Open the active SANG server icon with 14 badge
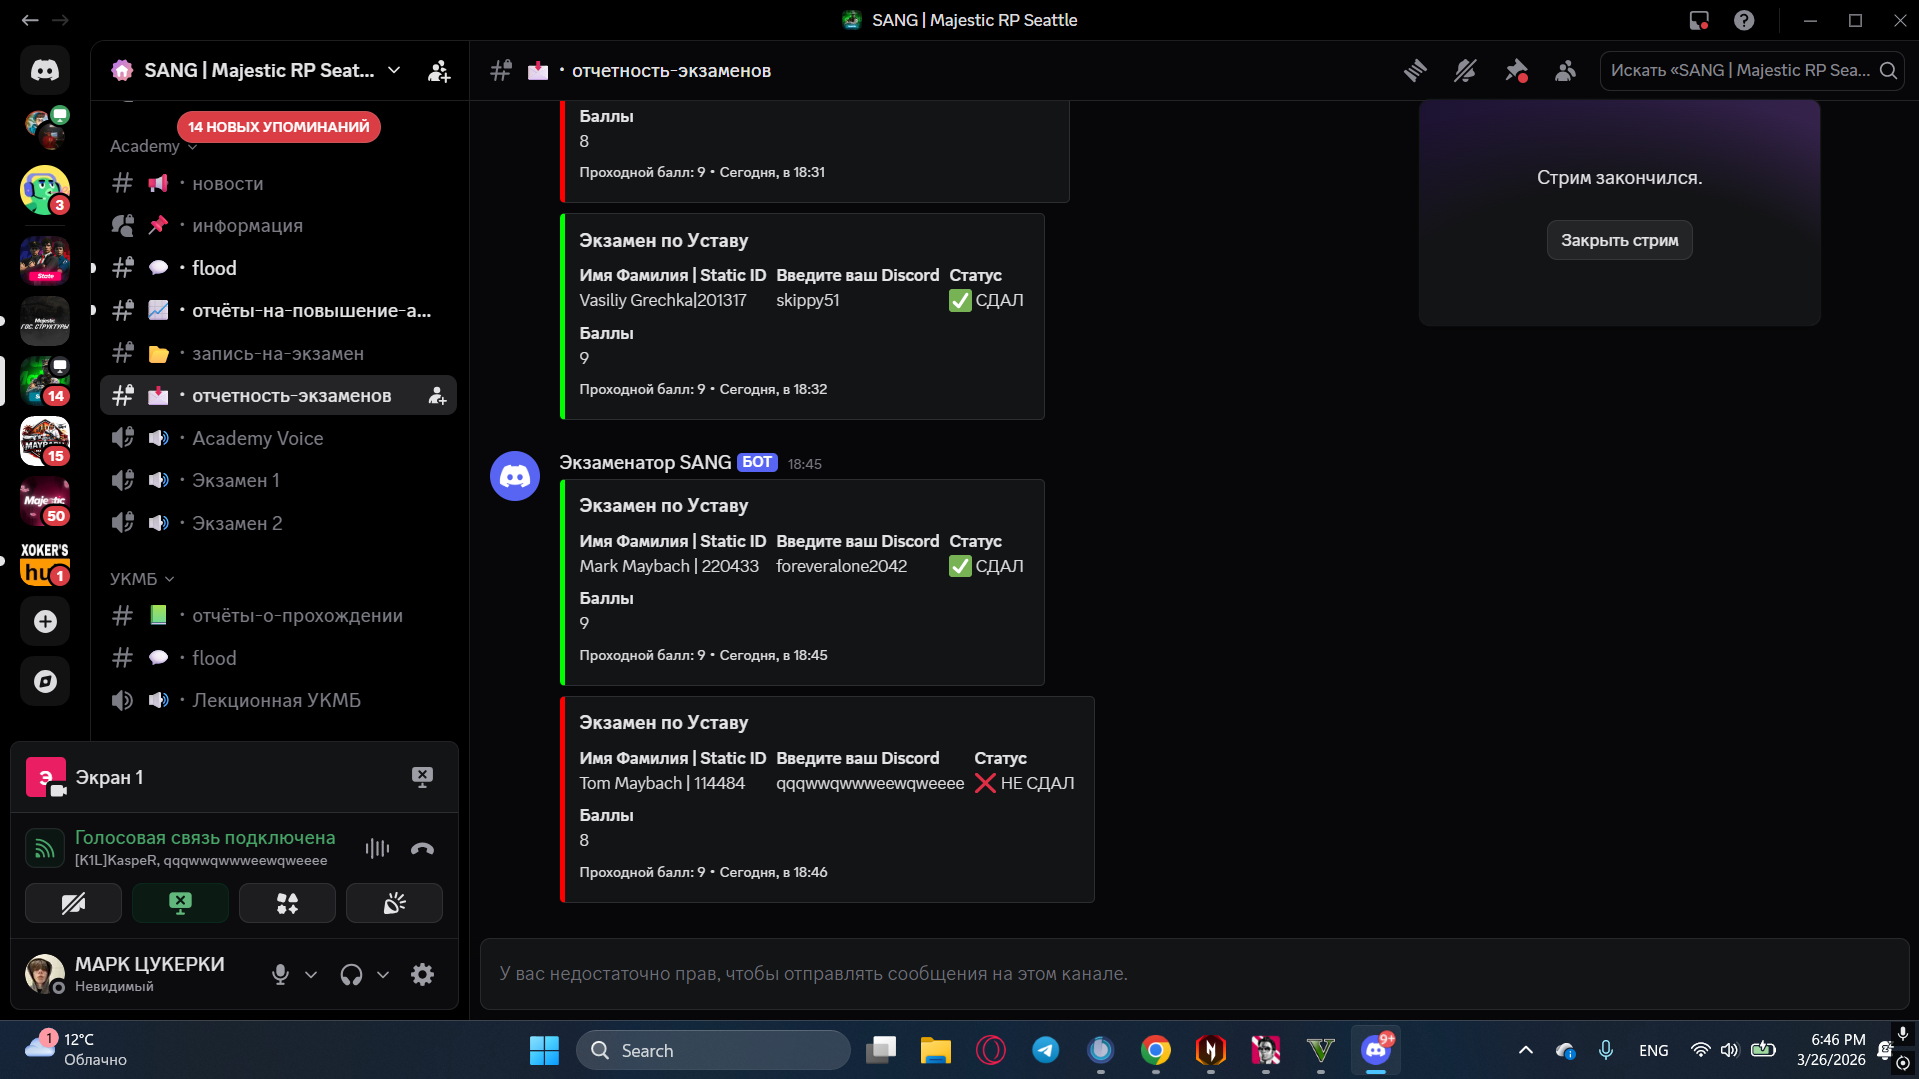This screenshot has height=1079, width=1919. point(45,381)
